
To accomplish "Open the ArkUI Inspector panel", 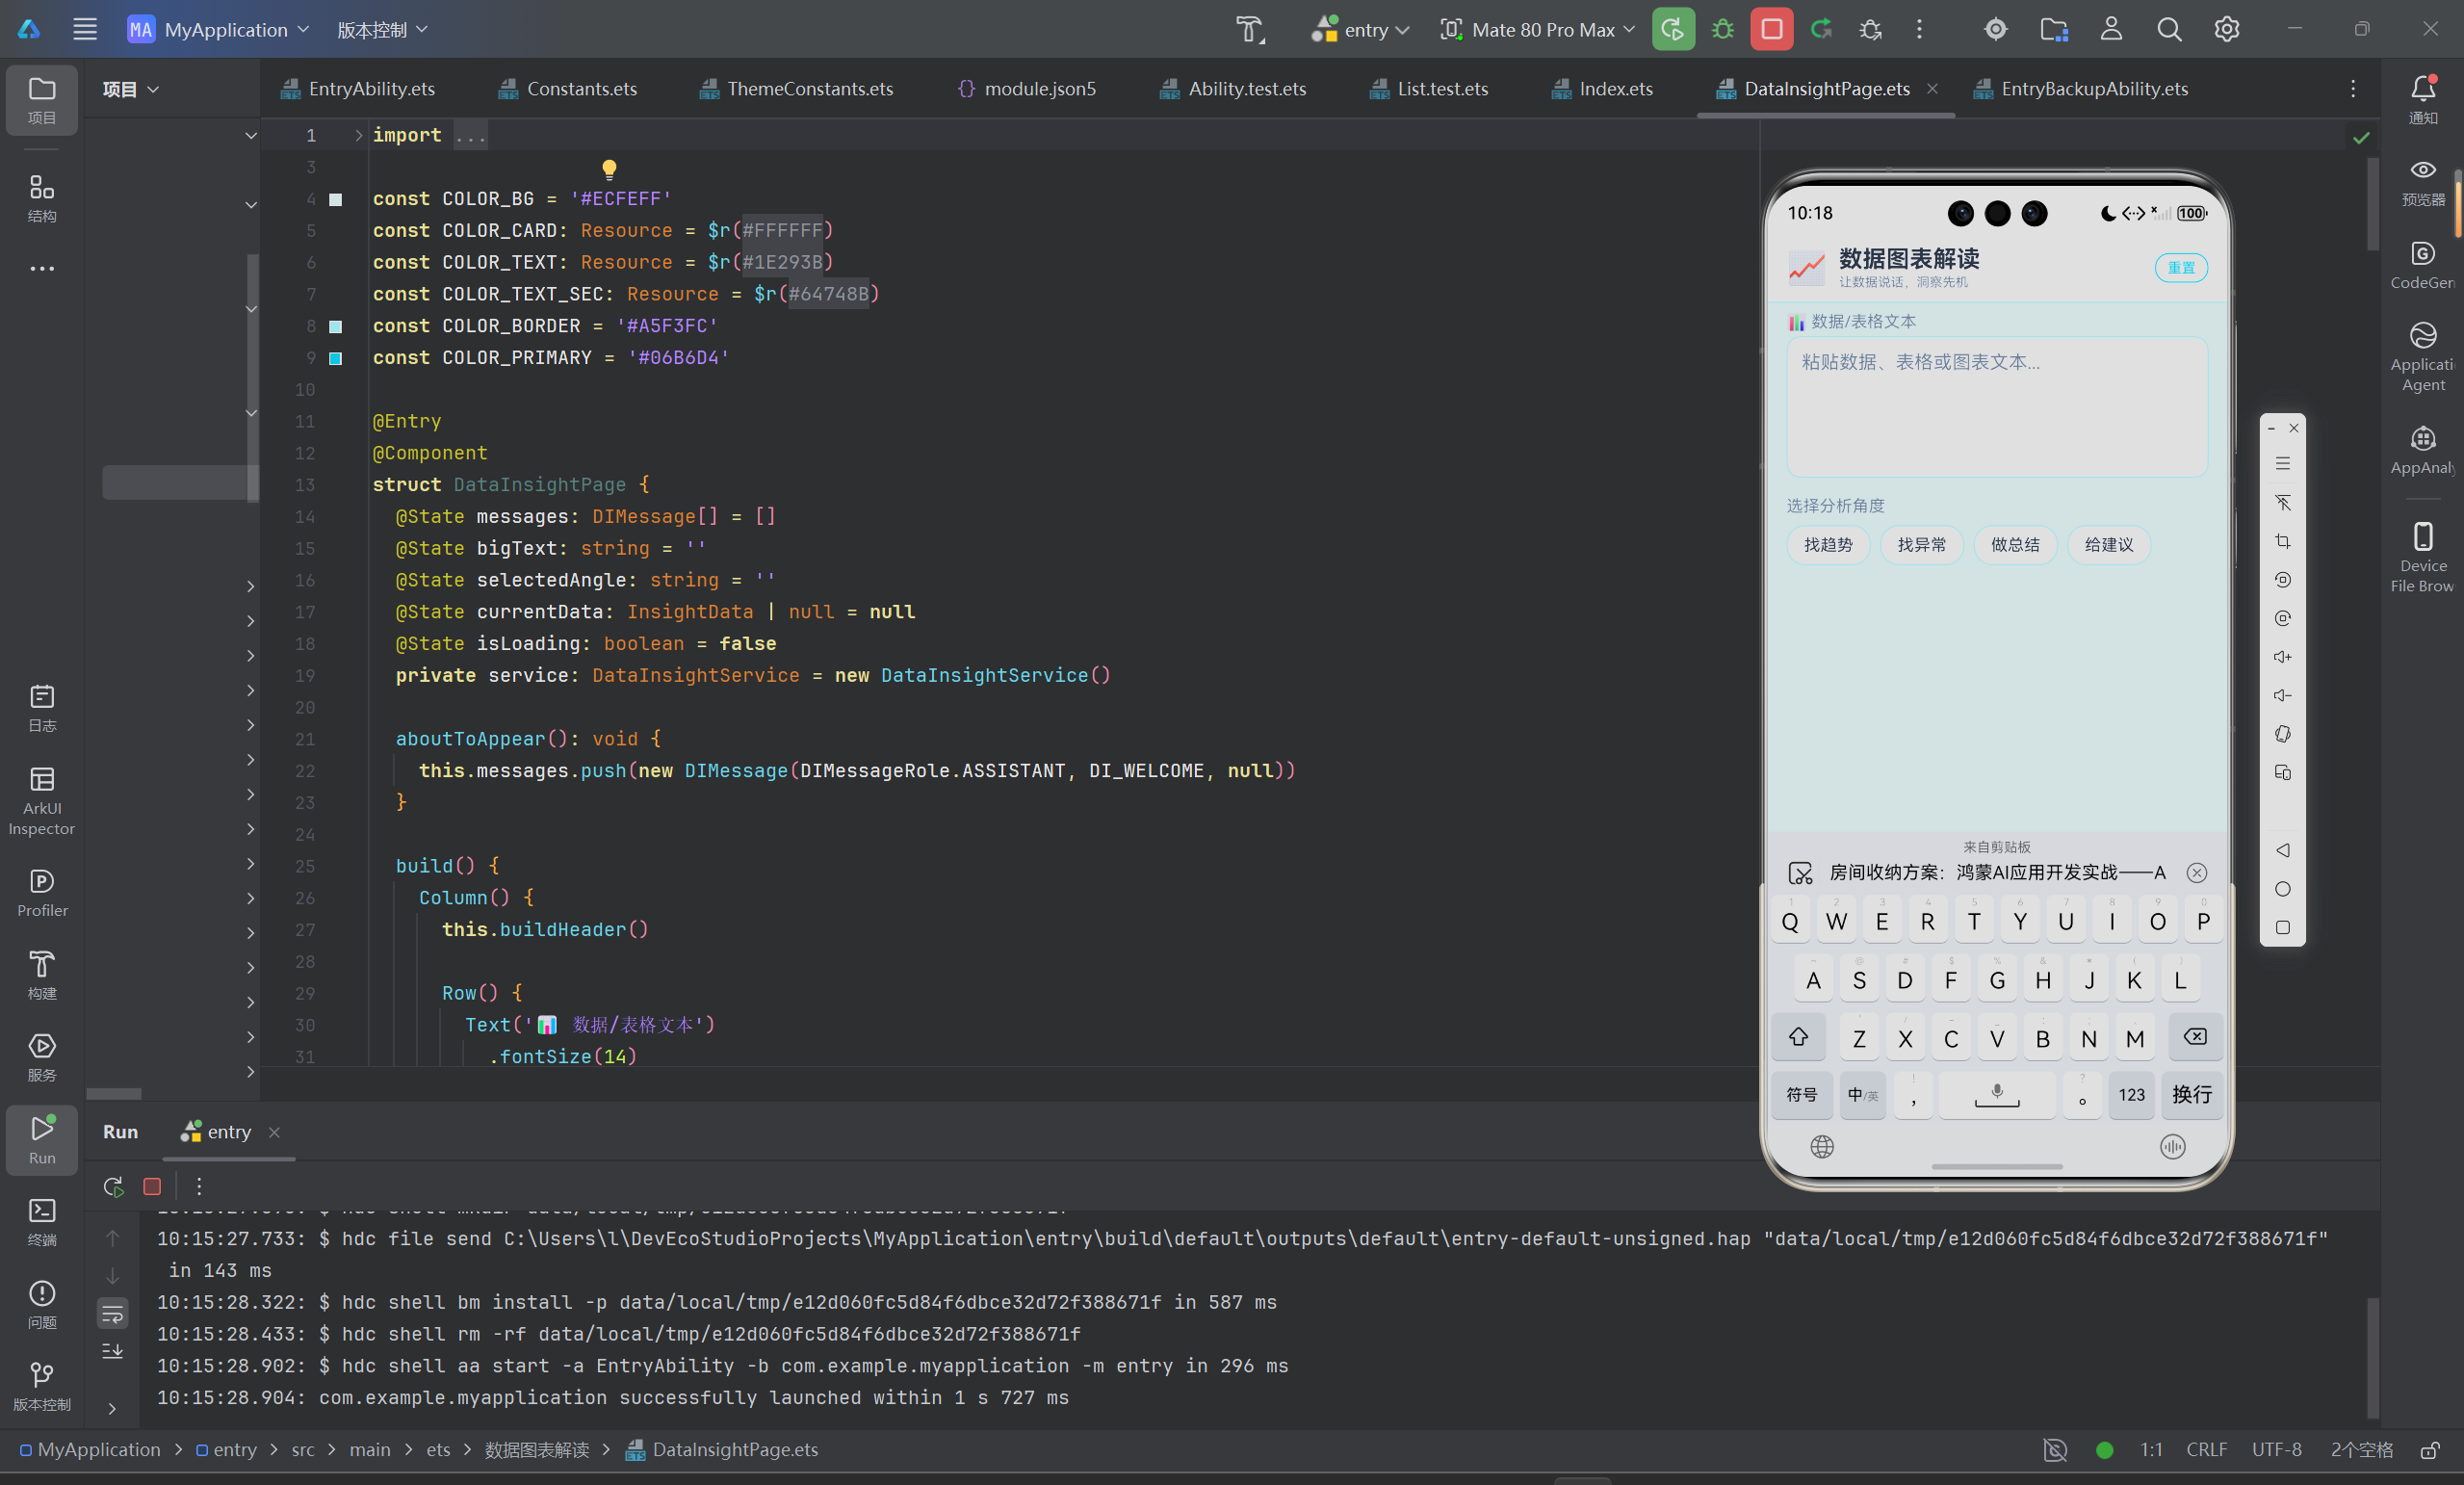I will (x=42, y=800).
